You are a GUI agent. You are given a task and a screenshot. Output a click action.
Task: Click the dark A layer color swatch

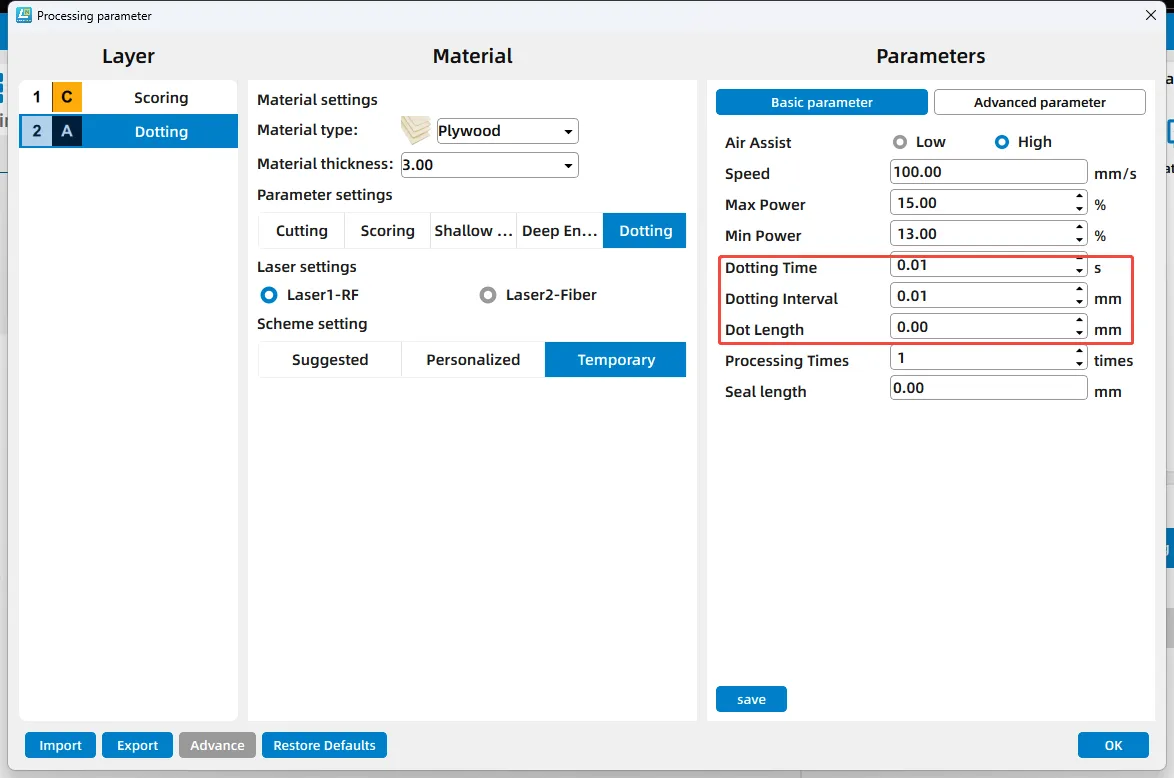tap(67, 131)
